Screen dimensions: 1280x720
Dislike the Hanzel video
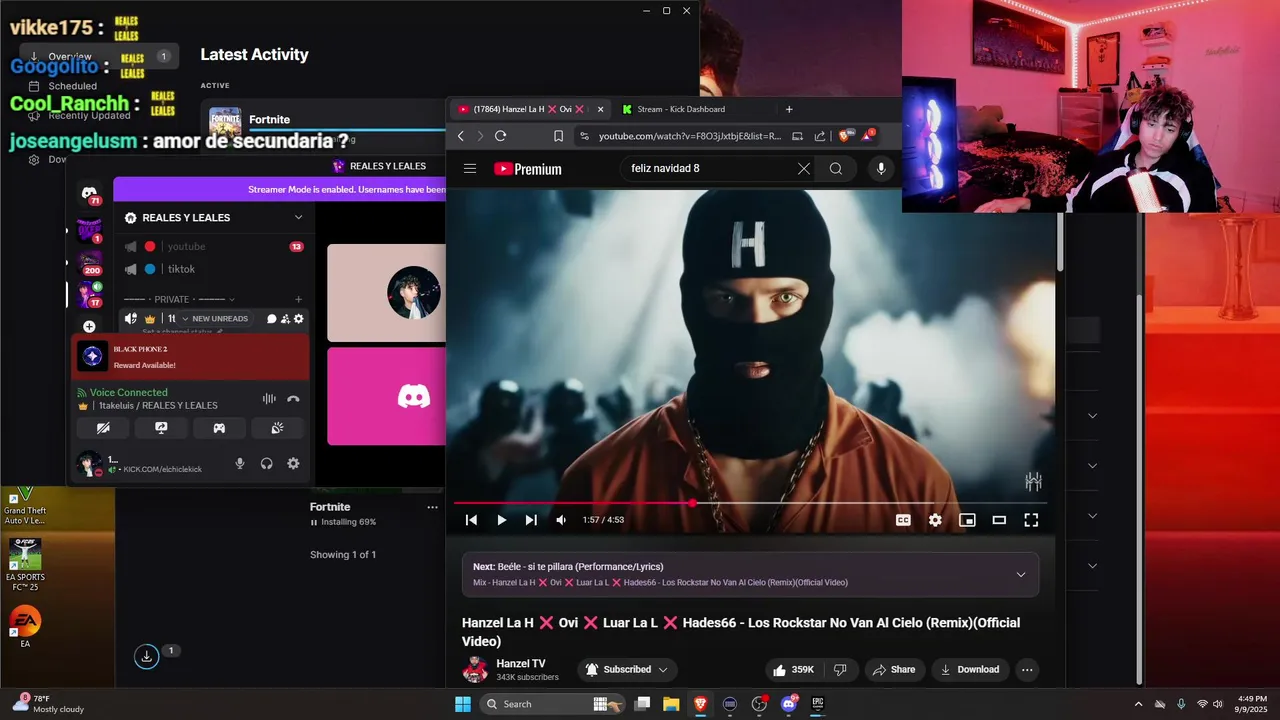click(840, 670)
